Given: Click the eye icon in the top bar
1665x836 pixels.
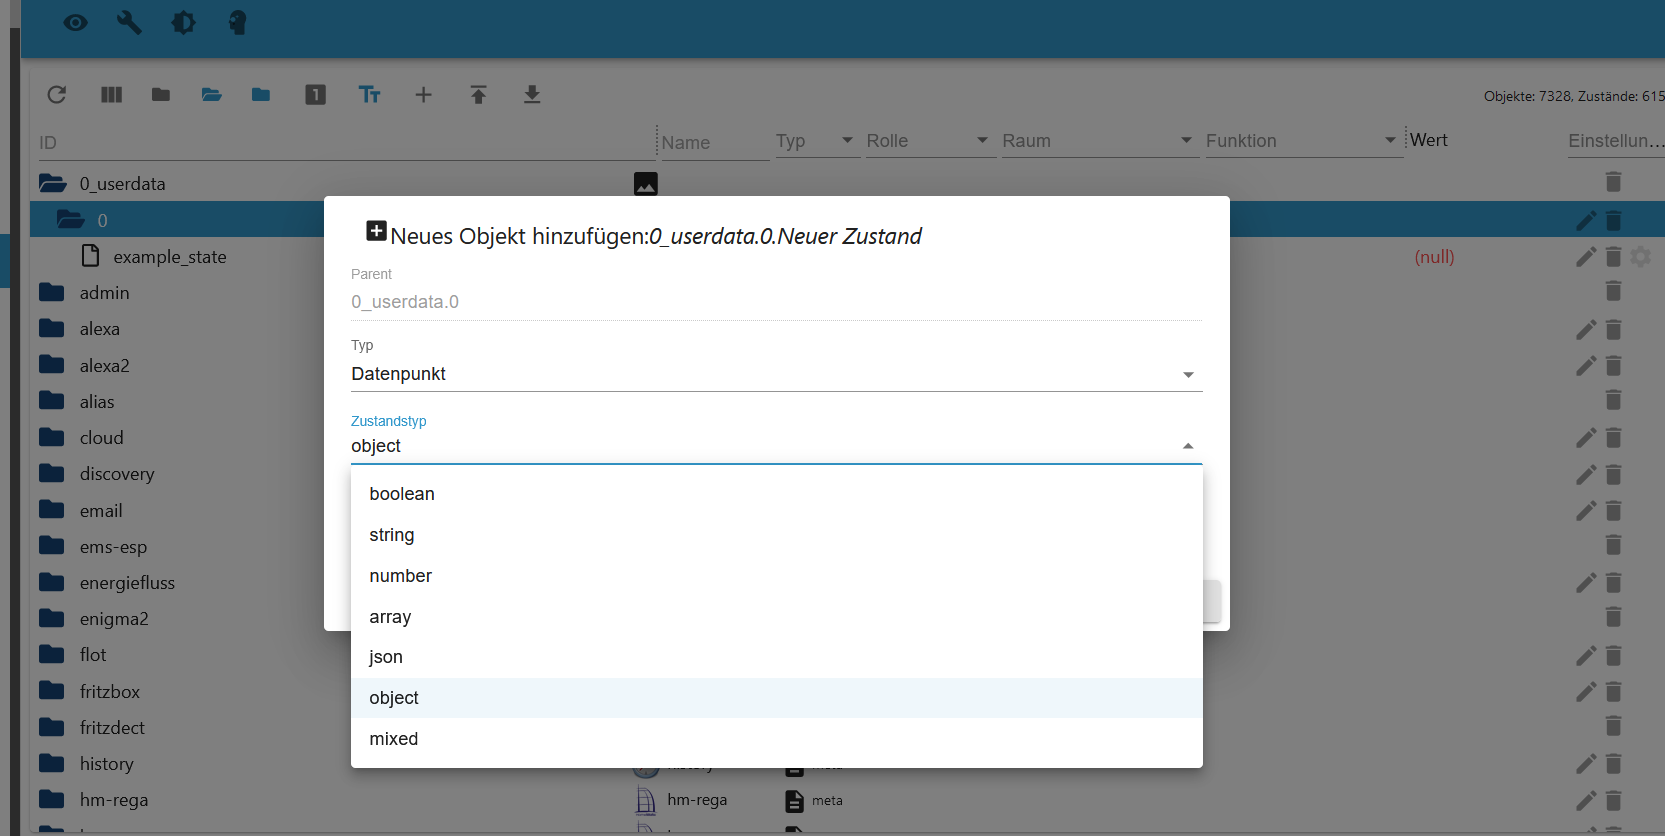Looking at the screenshot, I should [76, 22].
